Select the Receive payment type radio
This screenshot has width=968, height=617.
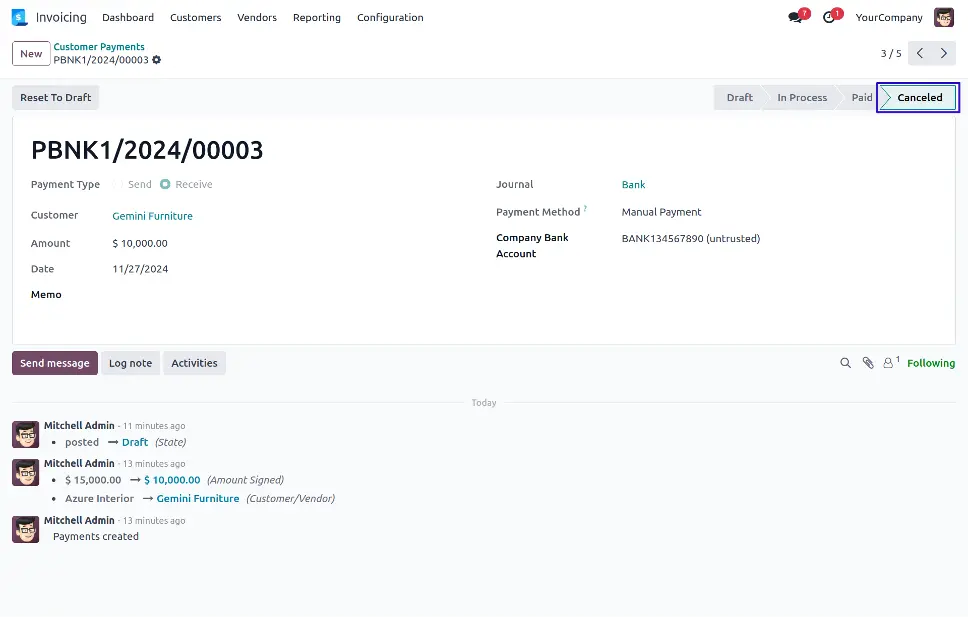[165, 185]
